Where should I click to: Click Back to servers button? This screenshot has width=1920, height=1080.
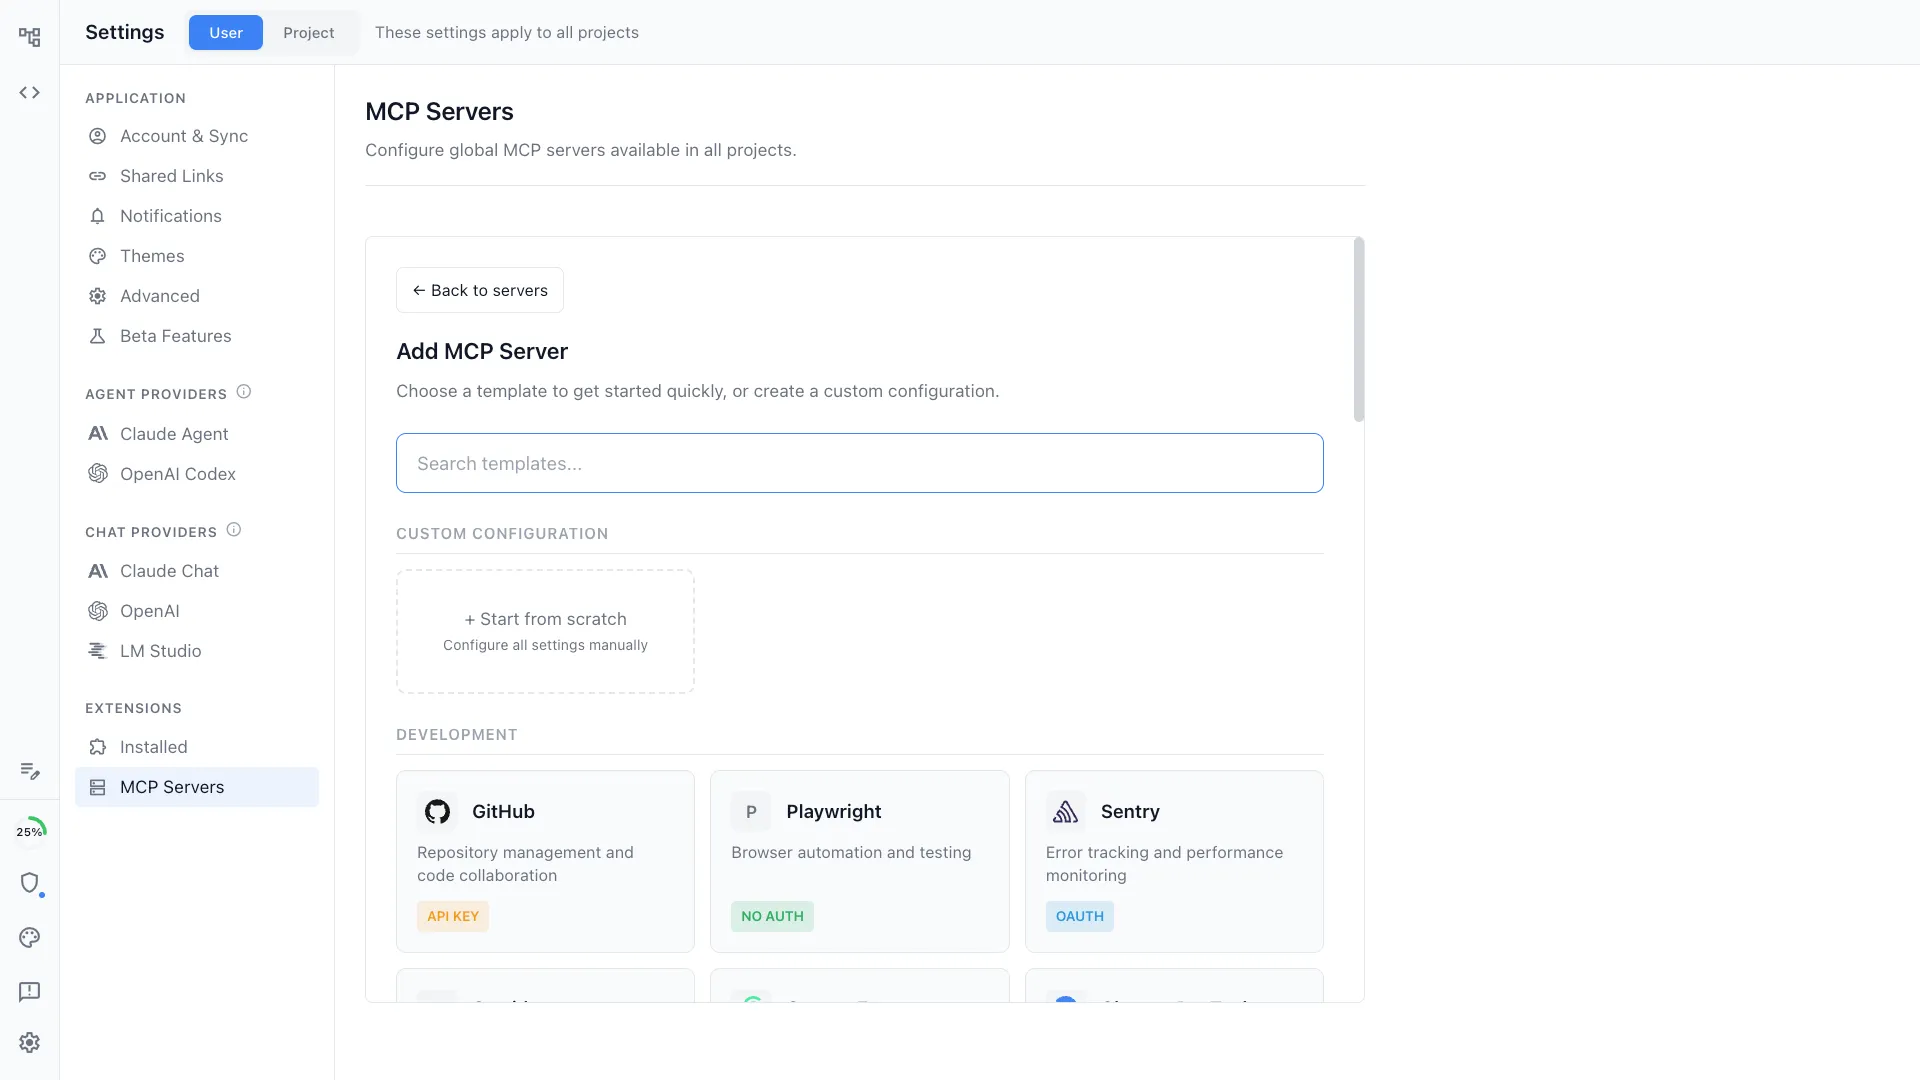[x=480, y=290]
